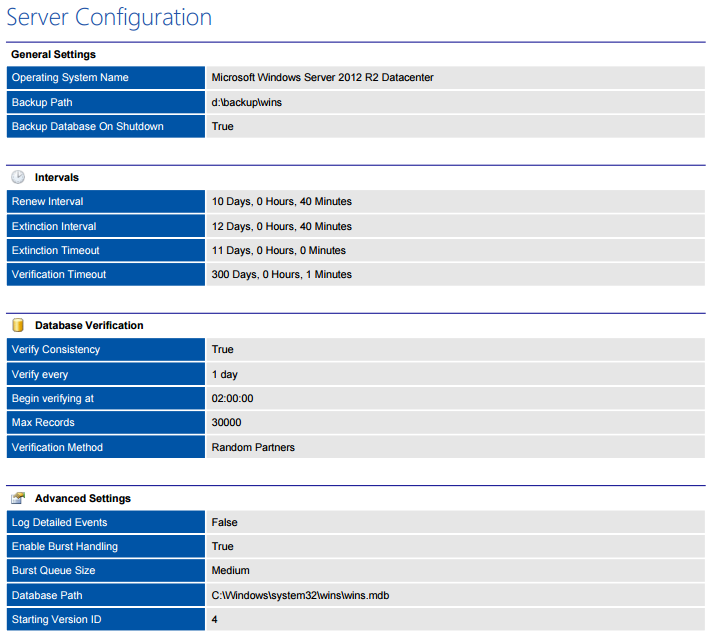The height and width of the screenshot is (636, 712).
Task: Click the Database Verification heading
Action: tap(89, 325)
